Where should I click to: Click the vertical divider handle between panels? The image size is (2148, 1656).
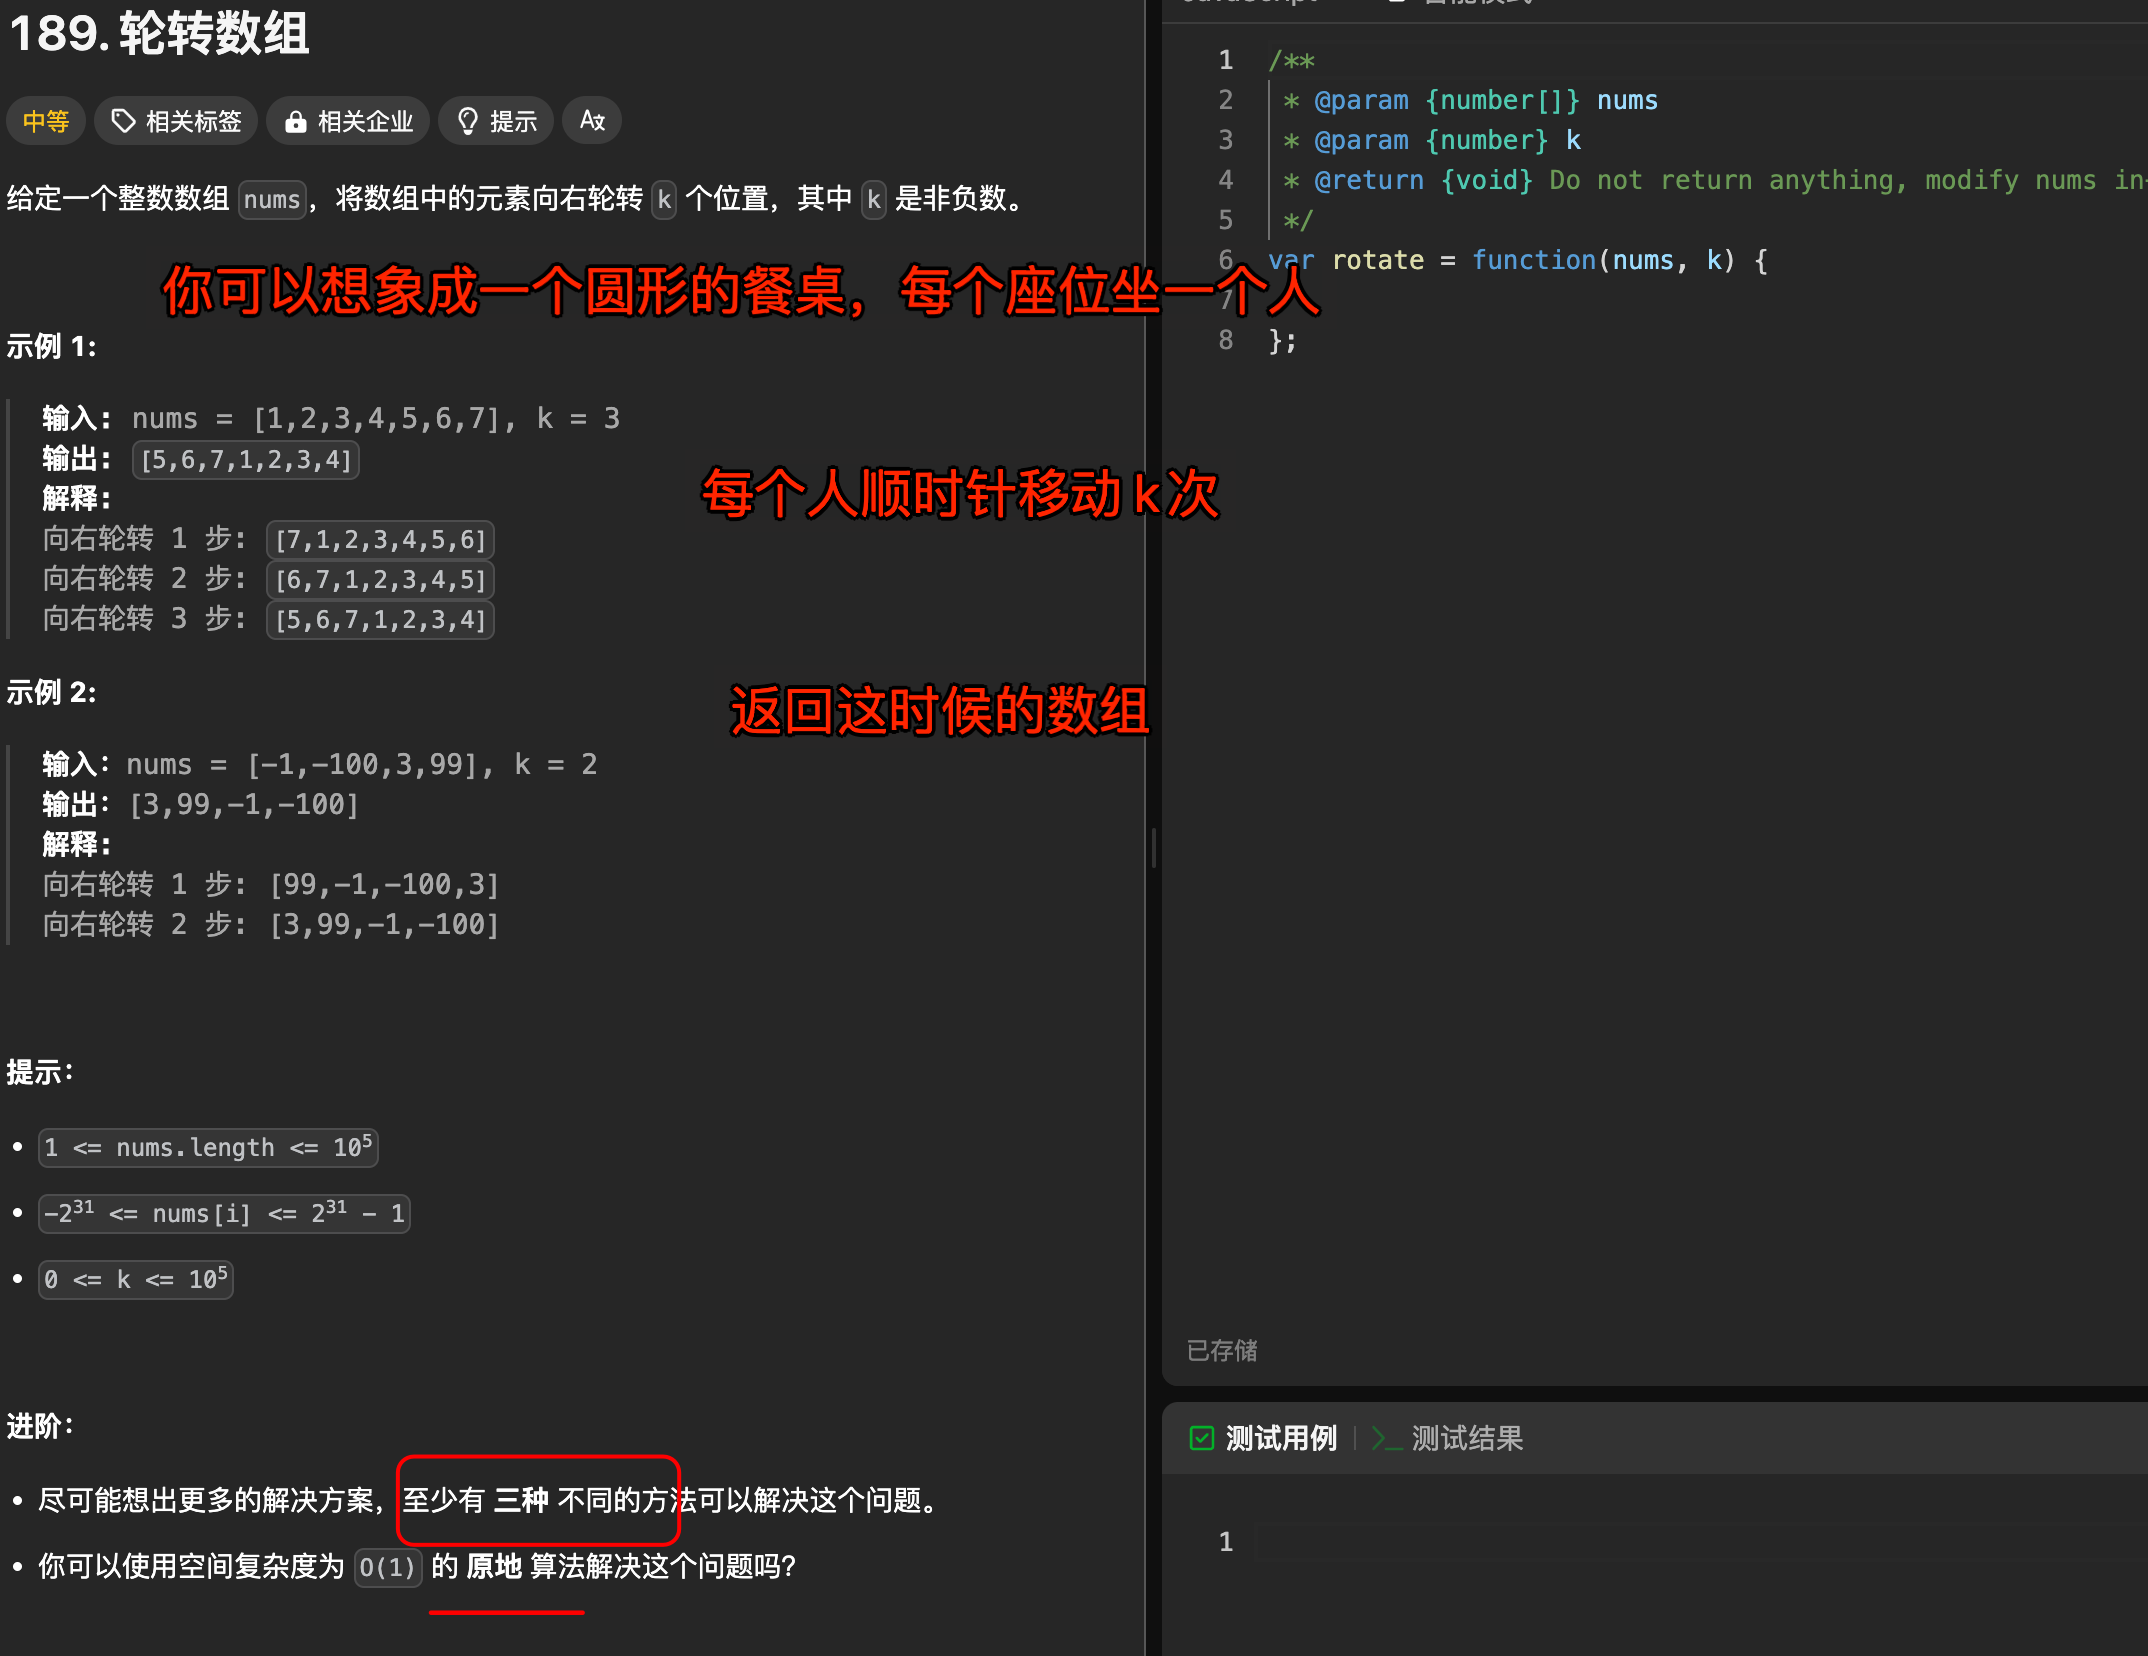[x=1154, y=848]
